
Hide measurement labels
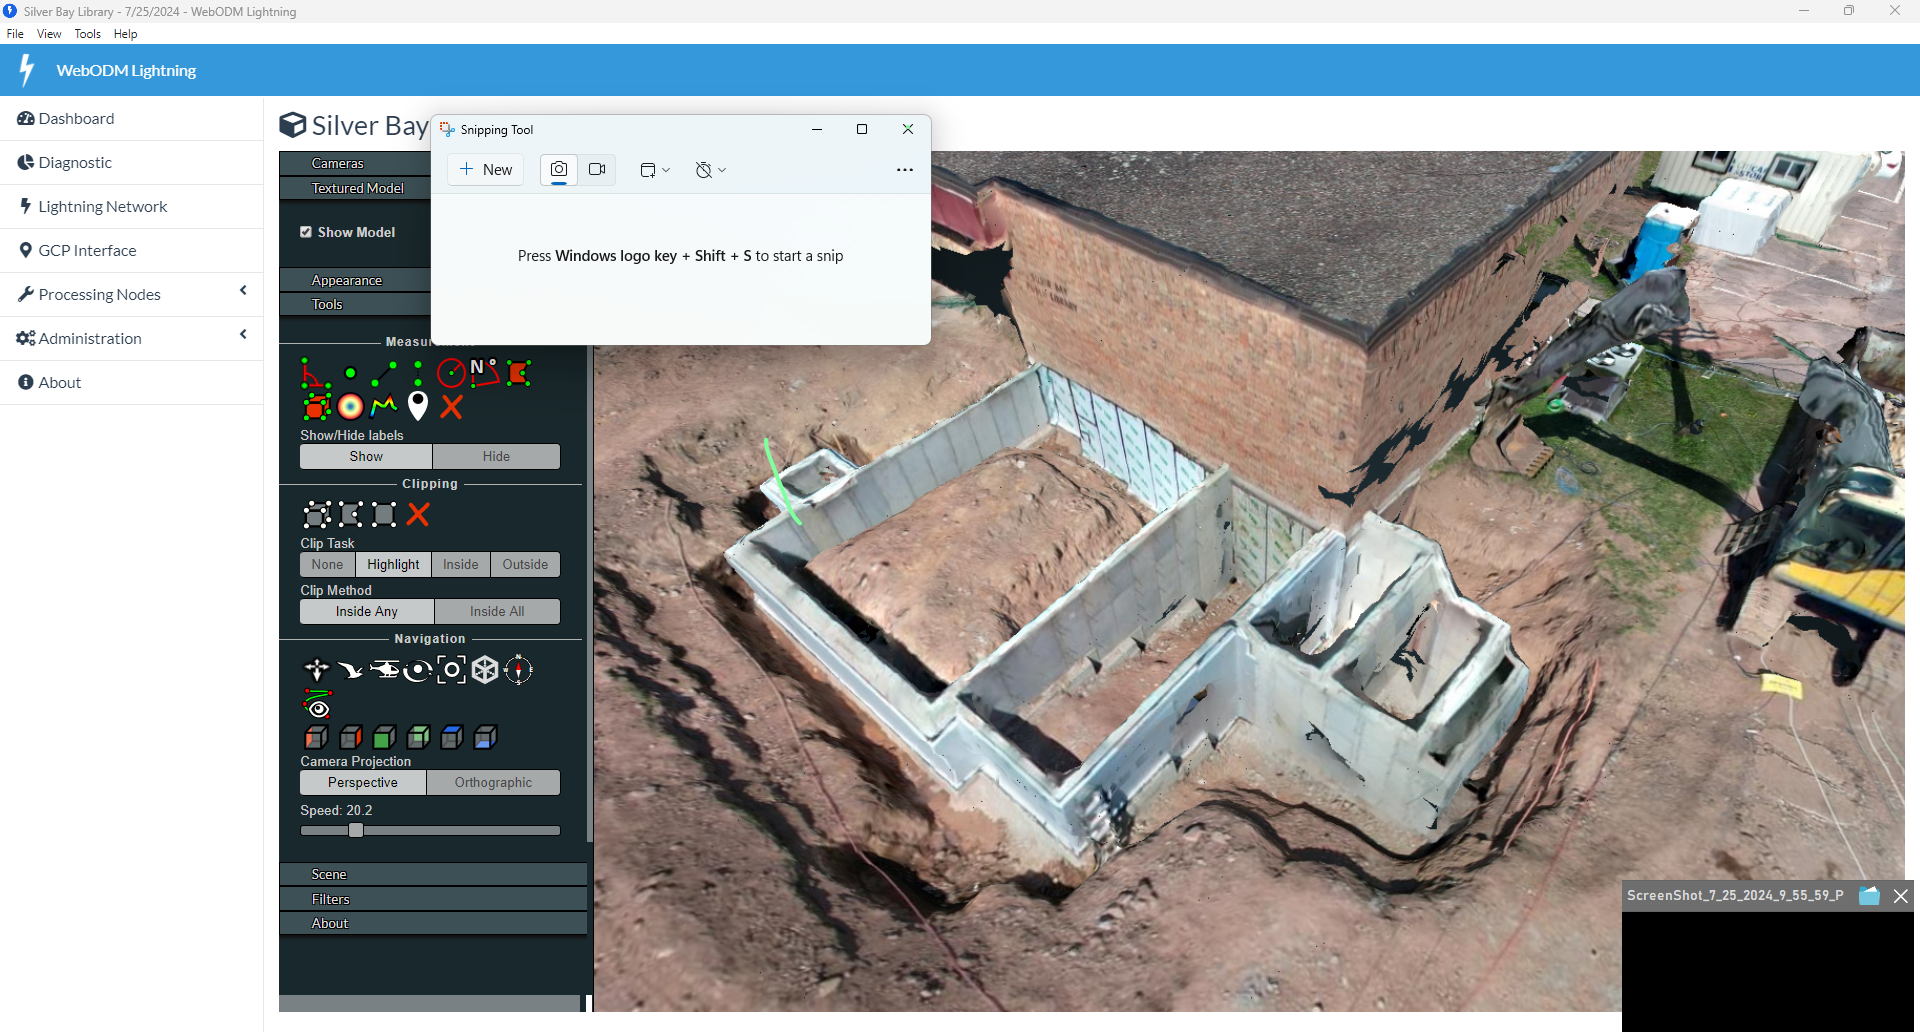pos(496,457)
